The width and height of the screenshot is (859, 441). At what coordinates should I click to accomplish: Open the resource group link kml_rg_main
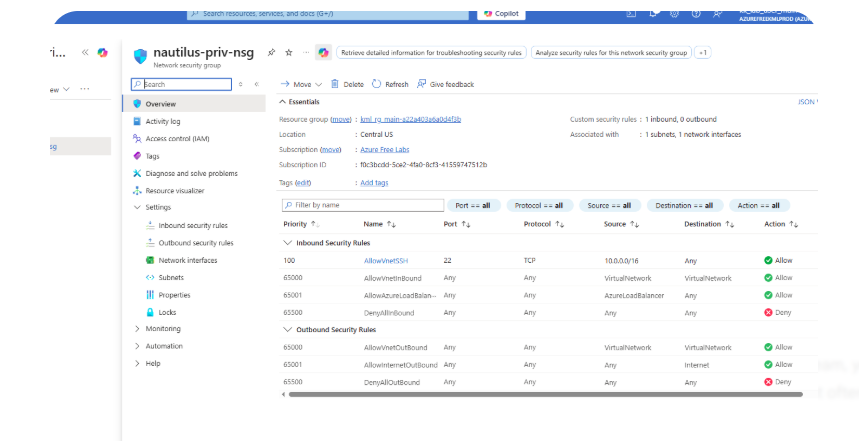pos(410,119)
